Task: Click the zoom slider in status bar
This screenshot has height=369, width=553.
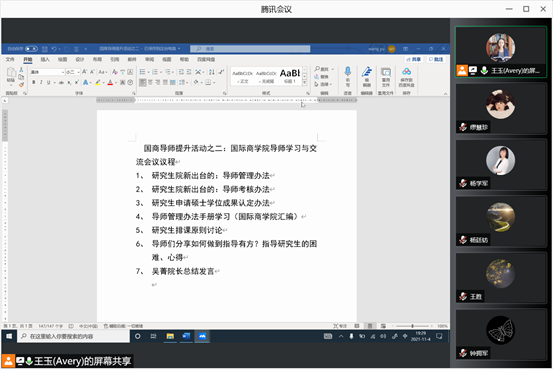Action: coord(412,326)
